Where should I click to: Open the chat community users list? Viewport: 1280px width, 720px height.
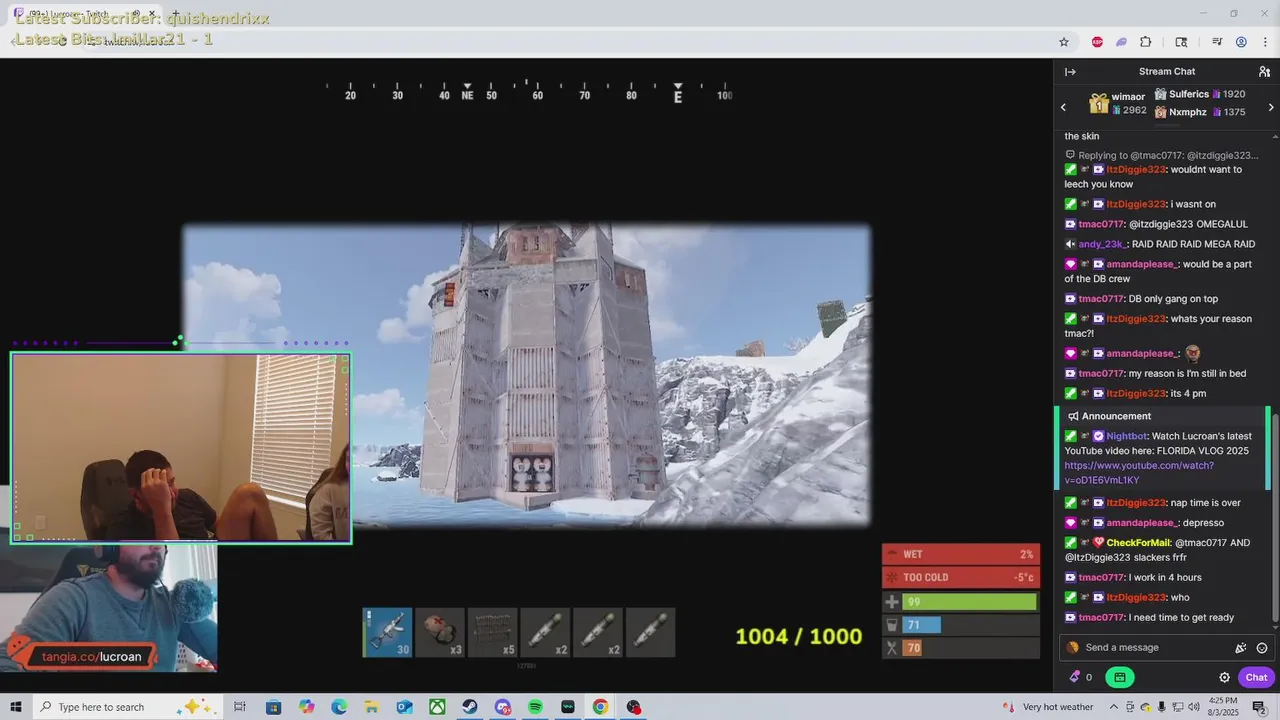1264,72
